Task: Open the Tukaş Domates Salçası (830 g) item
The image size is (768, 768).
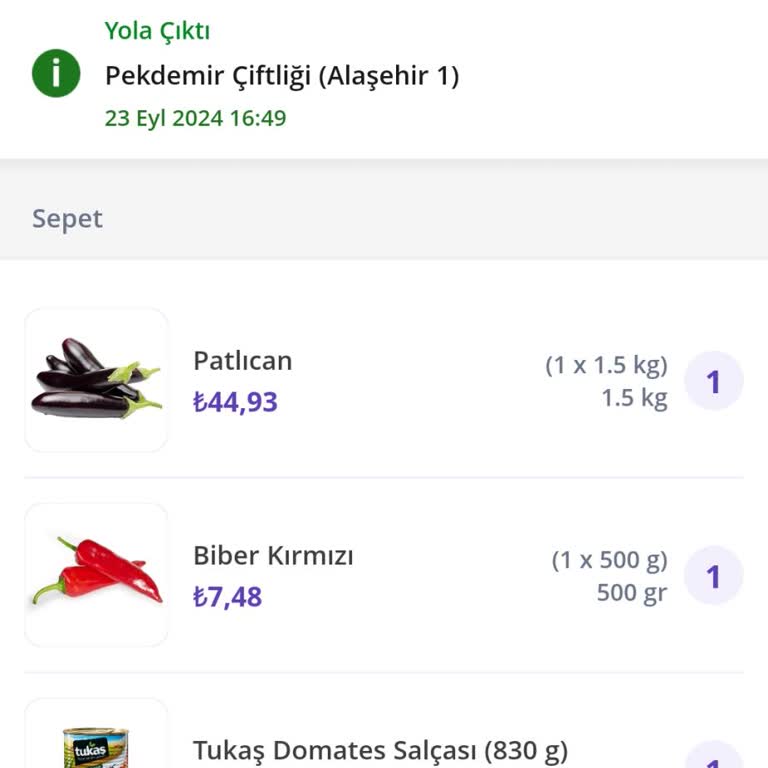Action: pos(381,751)
